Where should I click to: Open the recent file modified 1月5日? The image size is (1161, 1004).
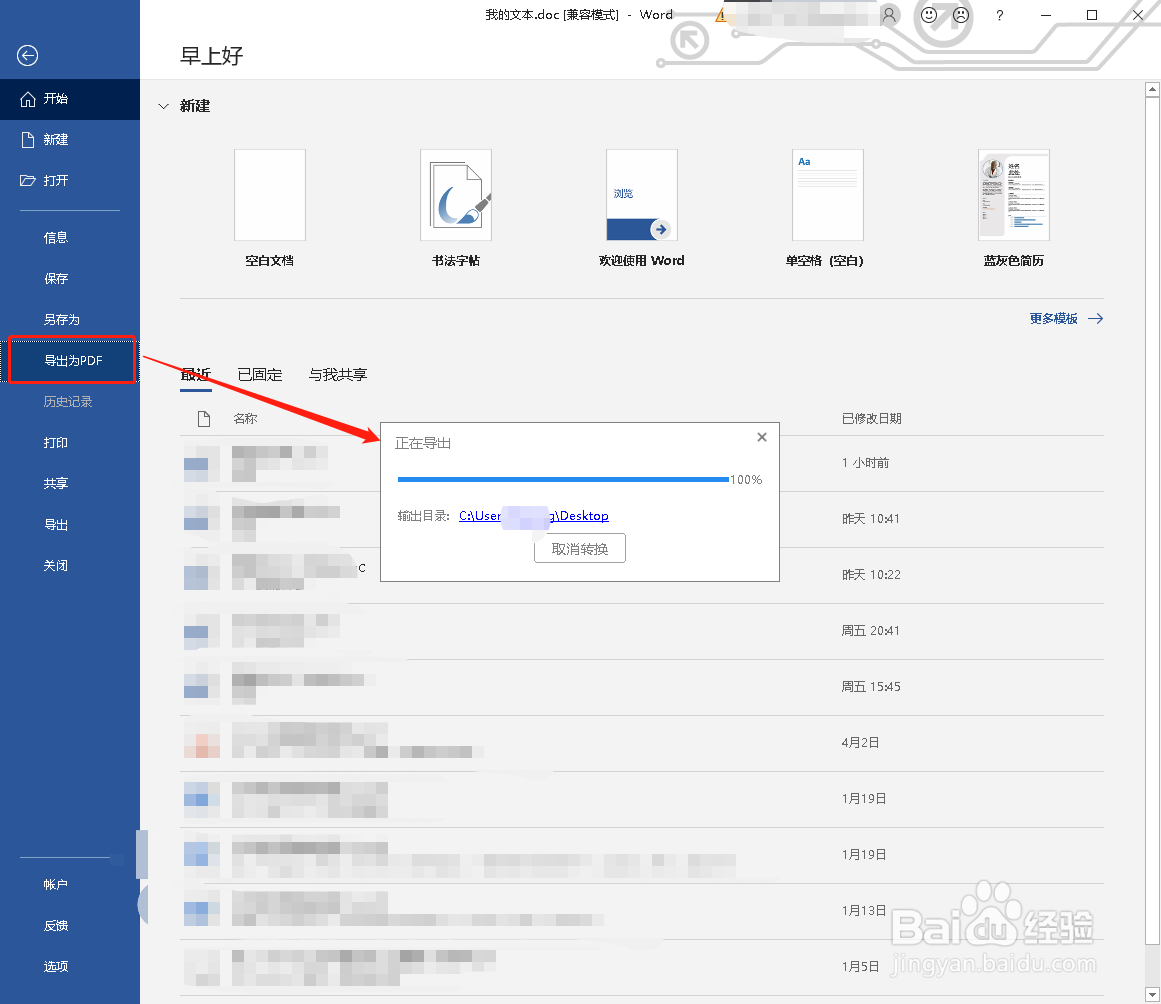tap(642, 968)
